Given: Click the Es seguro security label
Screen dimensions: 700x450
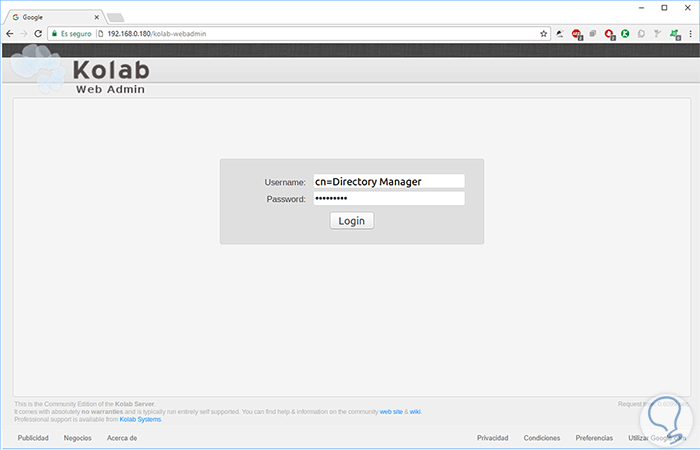Looking at the screenshot, I should (x=76, y=34).
